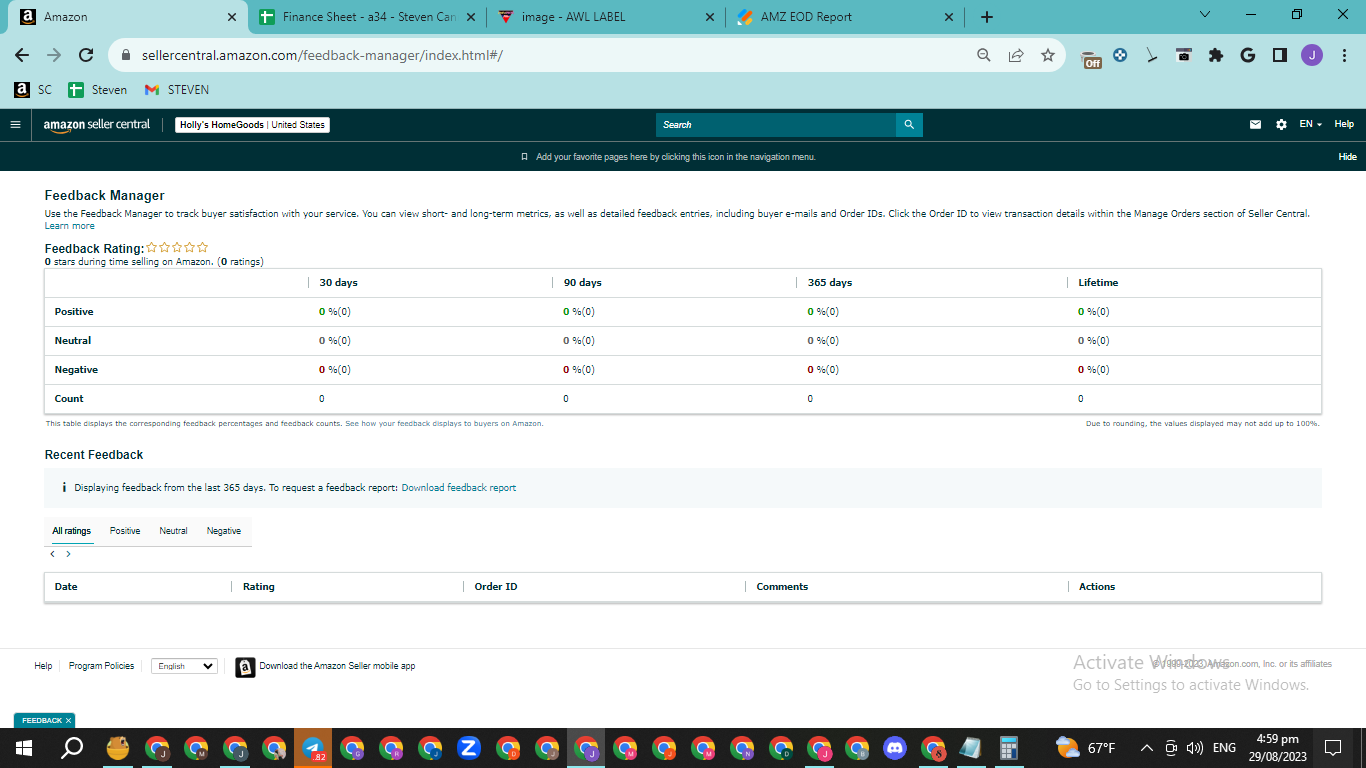Open Zoom from the taskbar

point(469,748)
